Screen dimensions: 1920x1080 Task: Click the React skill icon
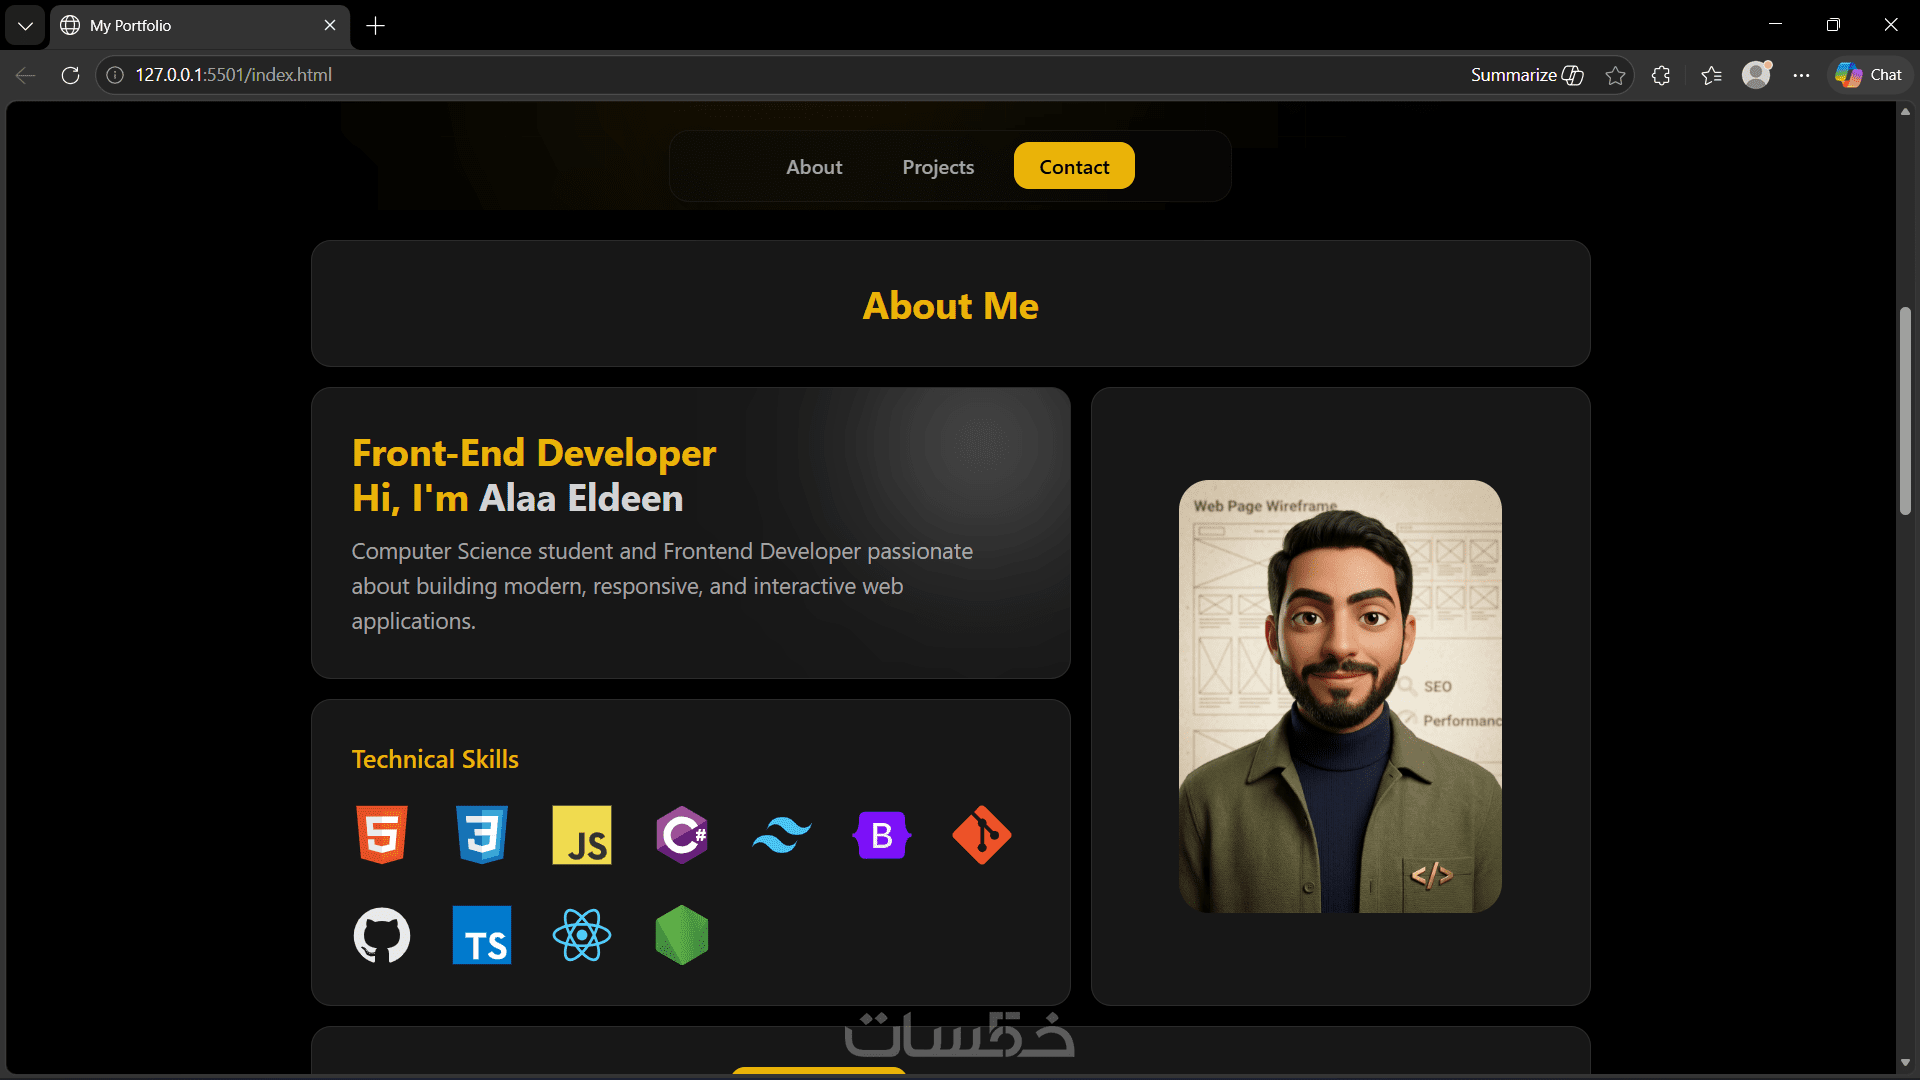click(x=582, y=935)
